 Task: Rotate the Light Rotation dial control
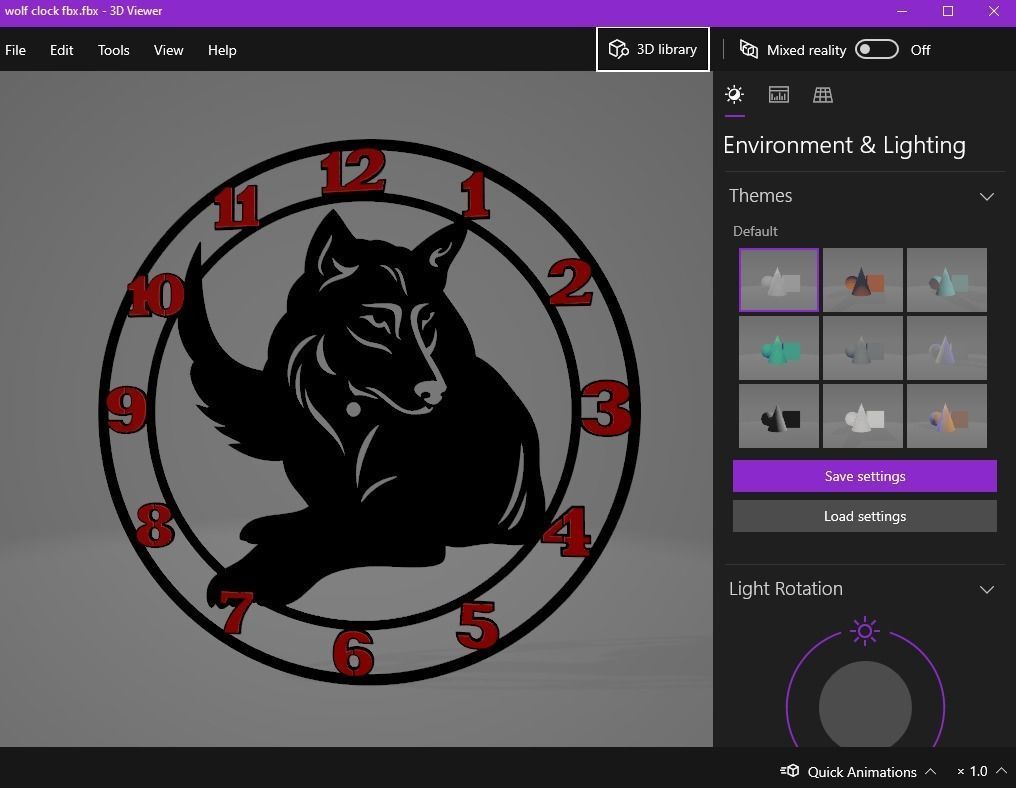pos(864,707)
